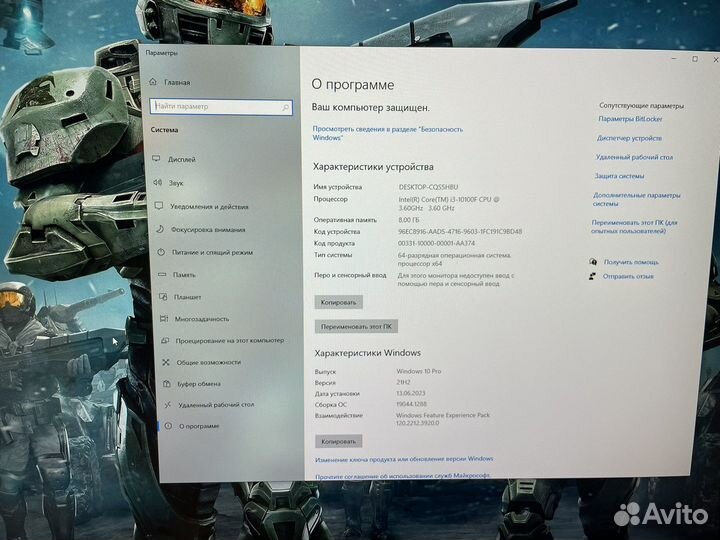The height and width of the screenshot is (540, 720).
Task: Click Отправить отзыв link
Action: pos(628,276)
